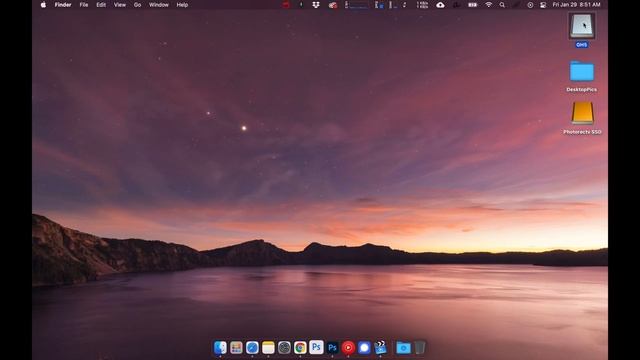This screenshot has height=360, width=640.
Task: Open the light Ps icon in the Dock
Action: click(x=316, y=347)
